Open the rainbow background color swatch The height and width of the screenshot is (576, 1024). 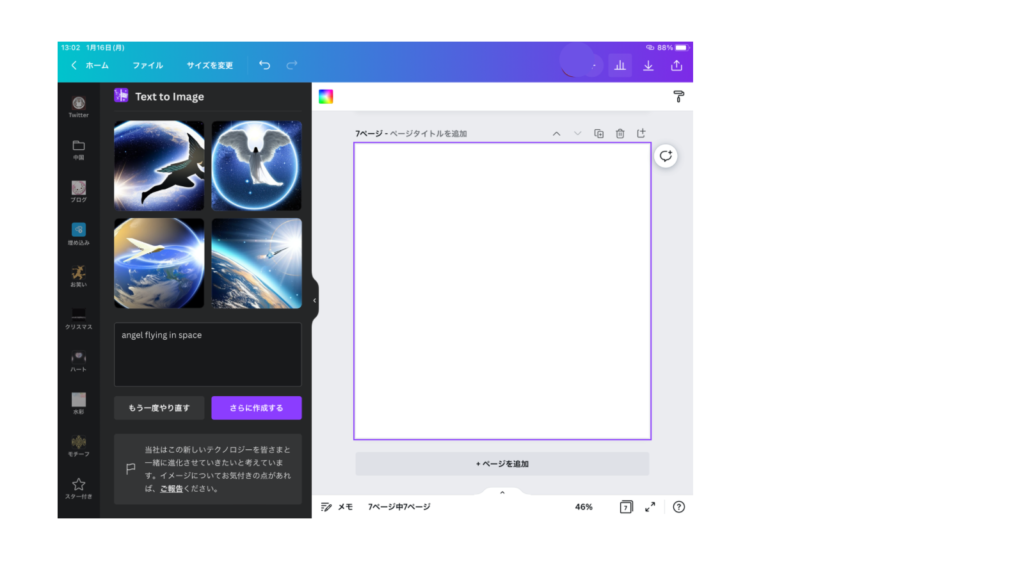[326, 97]
